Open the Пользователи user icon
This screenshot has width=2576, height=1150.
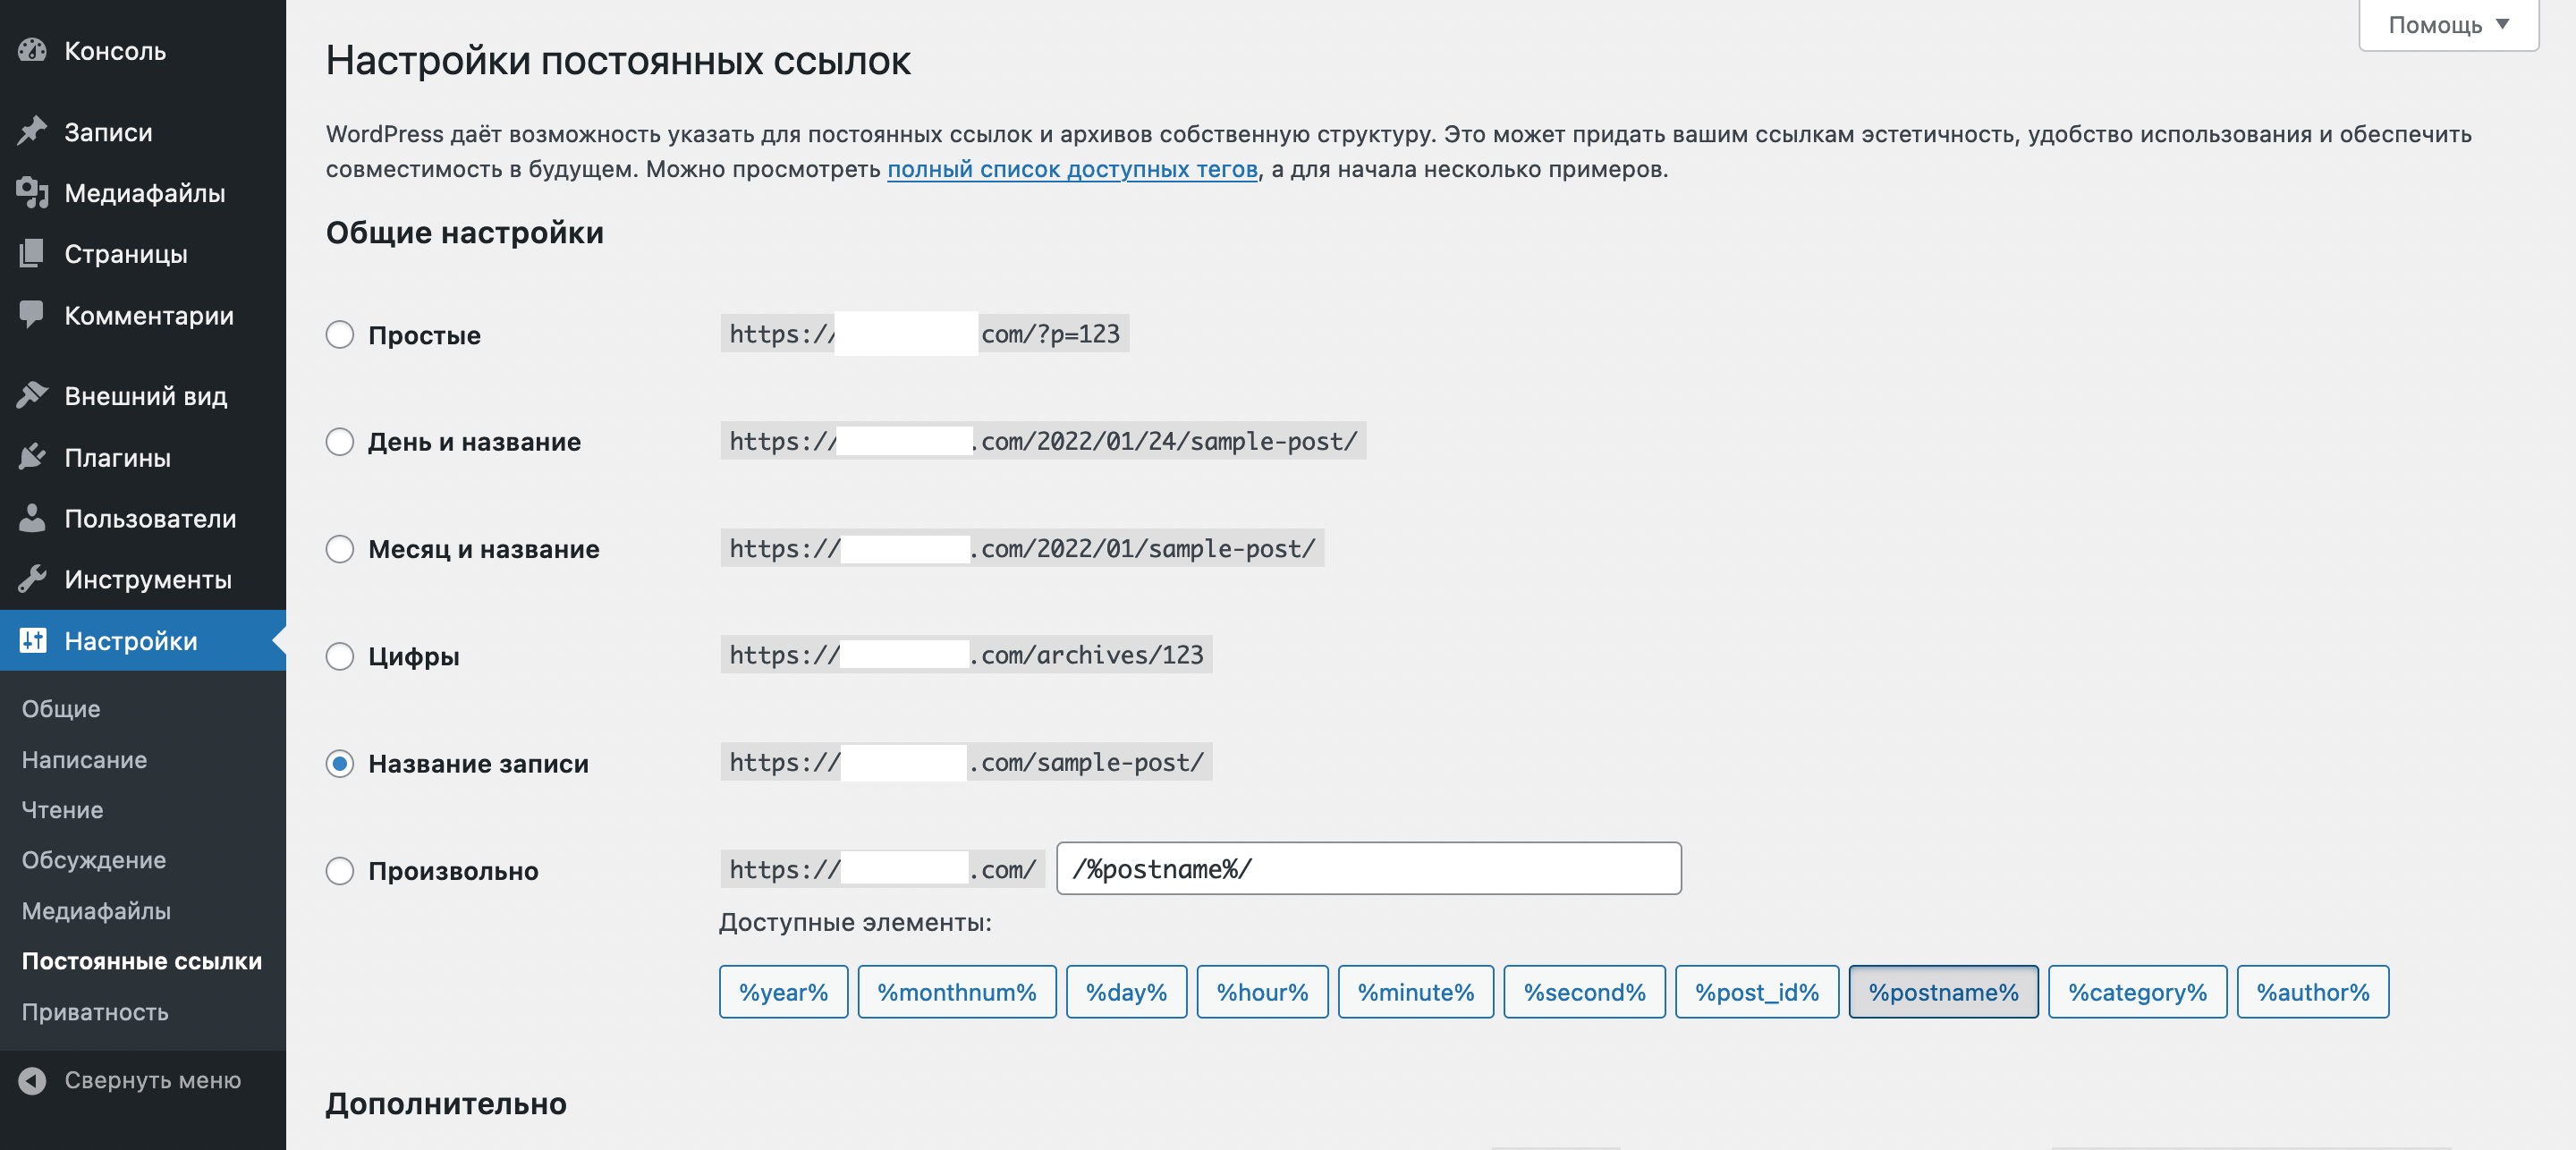[x=33, y=518]
